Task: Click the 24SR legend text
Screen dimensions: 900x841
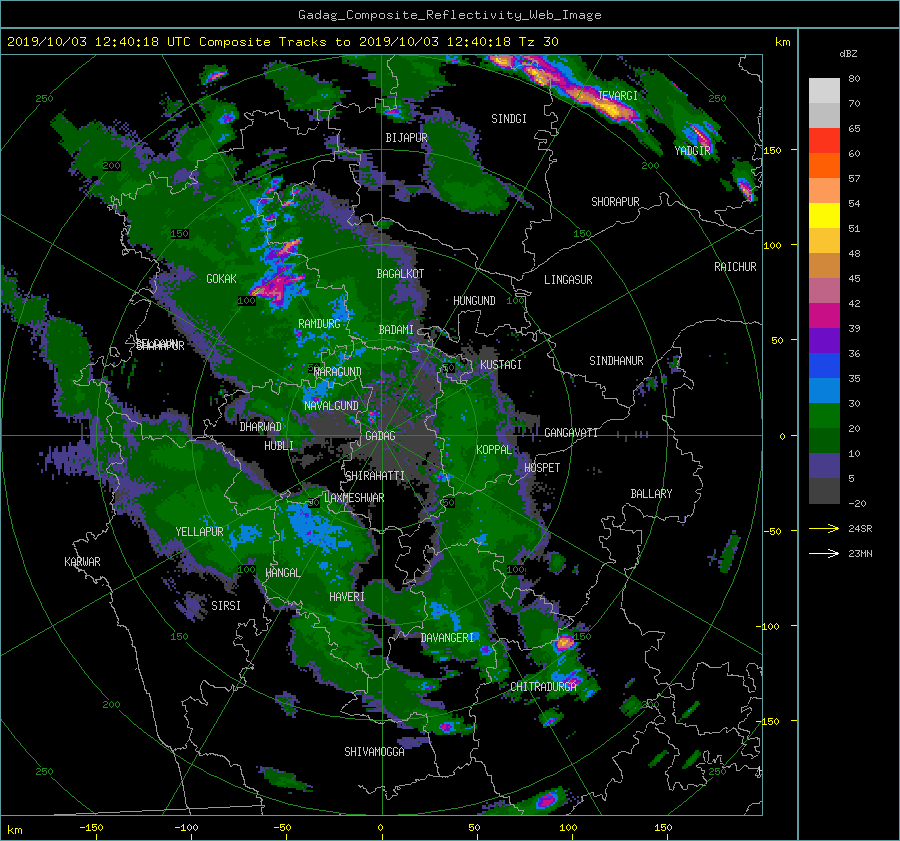Action: [860, 529]
